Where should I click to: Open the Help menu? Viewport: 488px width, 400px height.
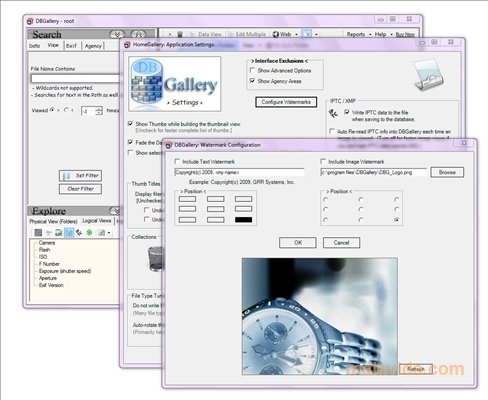point(380,34)
